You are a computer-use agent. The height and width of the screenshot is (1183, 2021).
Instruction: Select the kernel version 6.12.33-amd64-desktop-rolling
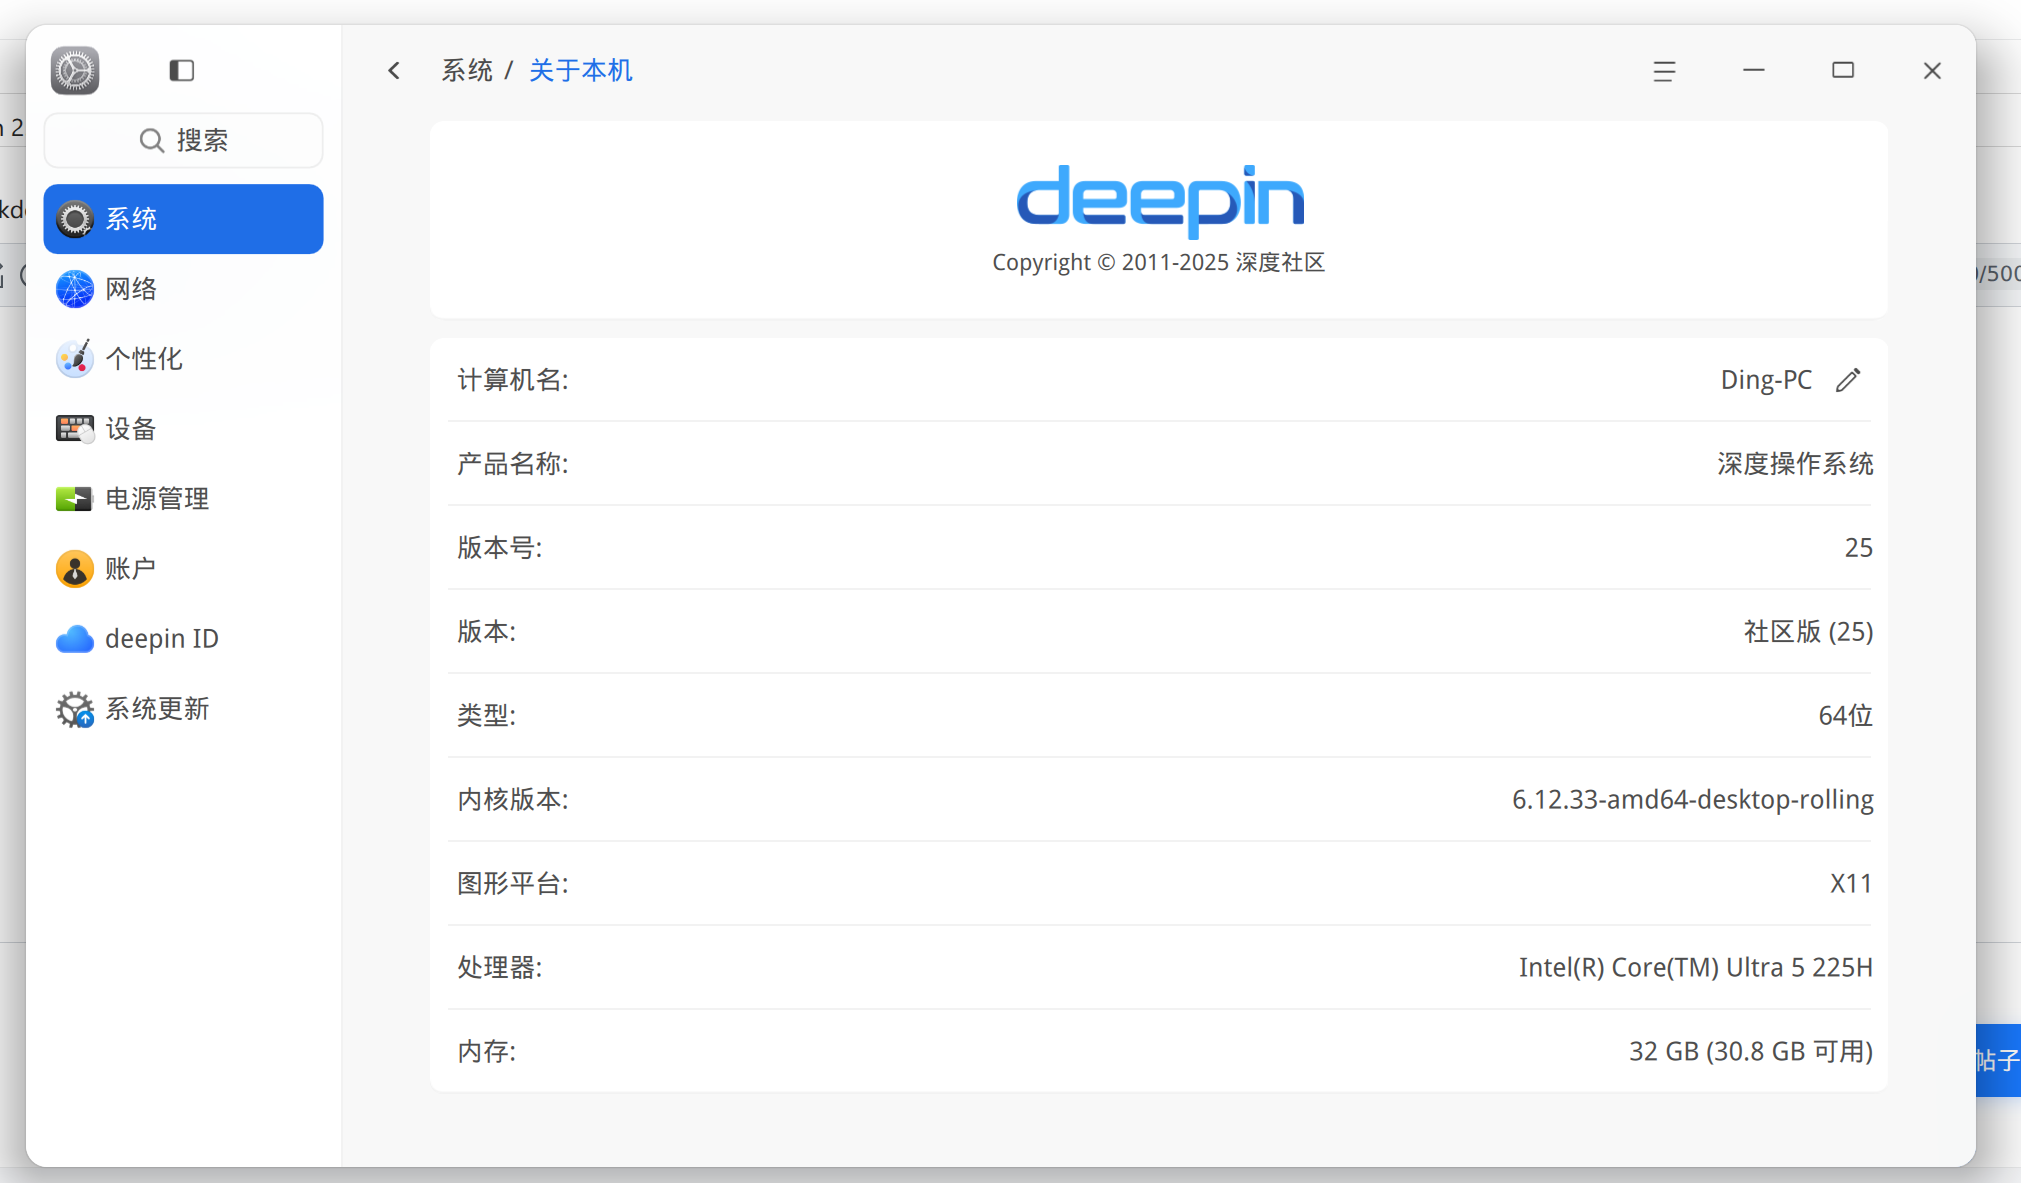click(1692, 799)
